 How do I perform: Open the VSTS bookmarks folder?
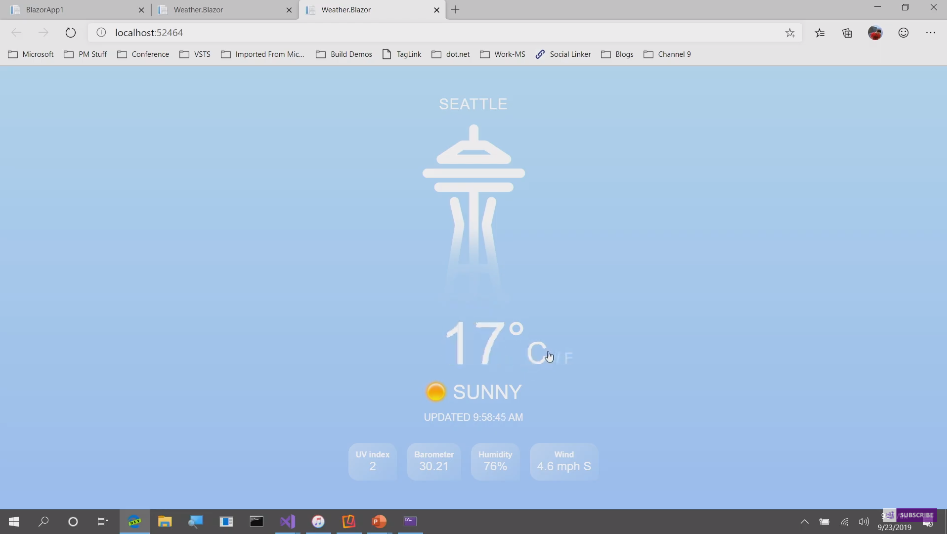(195, 54)
